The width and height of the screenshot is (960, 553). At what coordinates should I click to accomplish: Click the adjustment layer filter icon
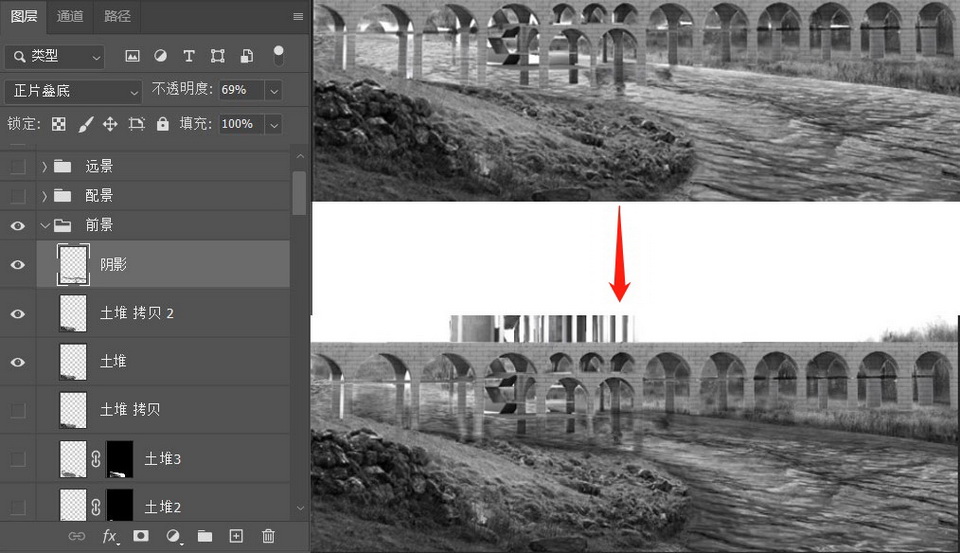click(160, 57)
